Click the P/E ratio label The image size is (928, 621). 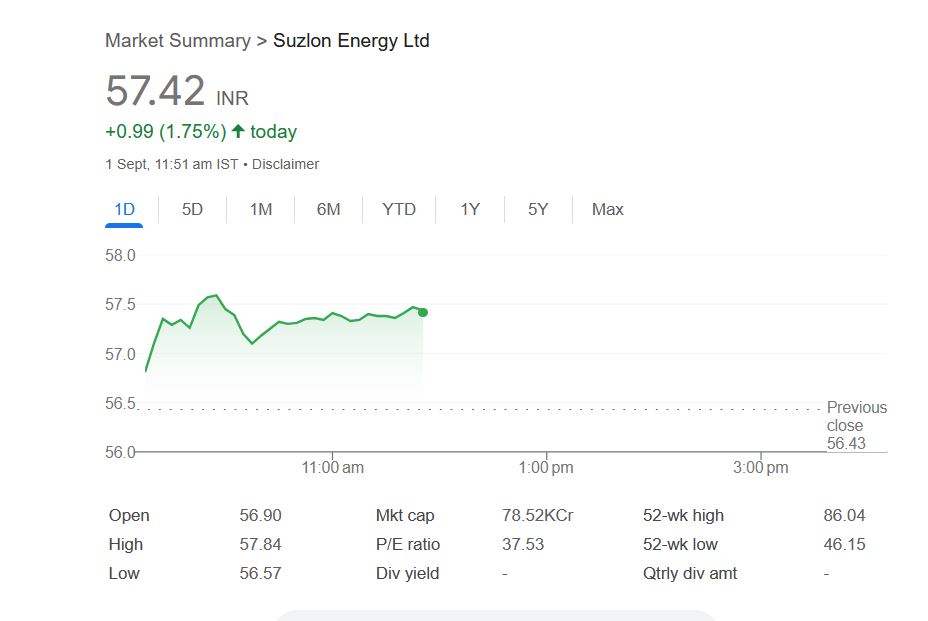(407, 545)
